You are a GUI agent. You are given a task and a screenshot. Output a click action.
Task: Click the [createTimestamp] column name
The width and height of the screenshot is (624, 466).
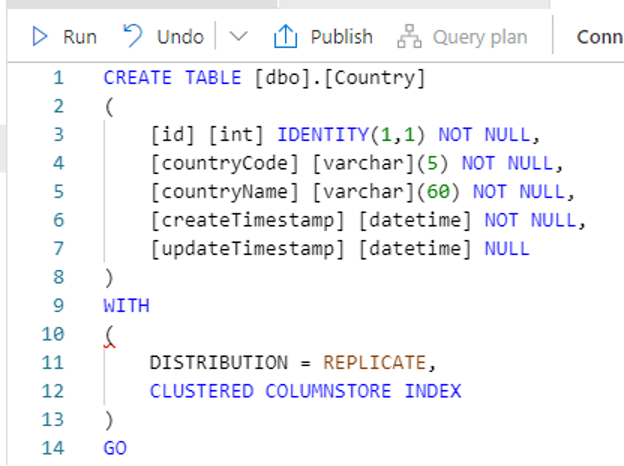(x=247, y=221)
